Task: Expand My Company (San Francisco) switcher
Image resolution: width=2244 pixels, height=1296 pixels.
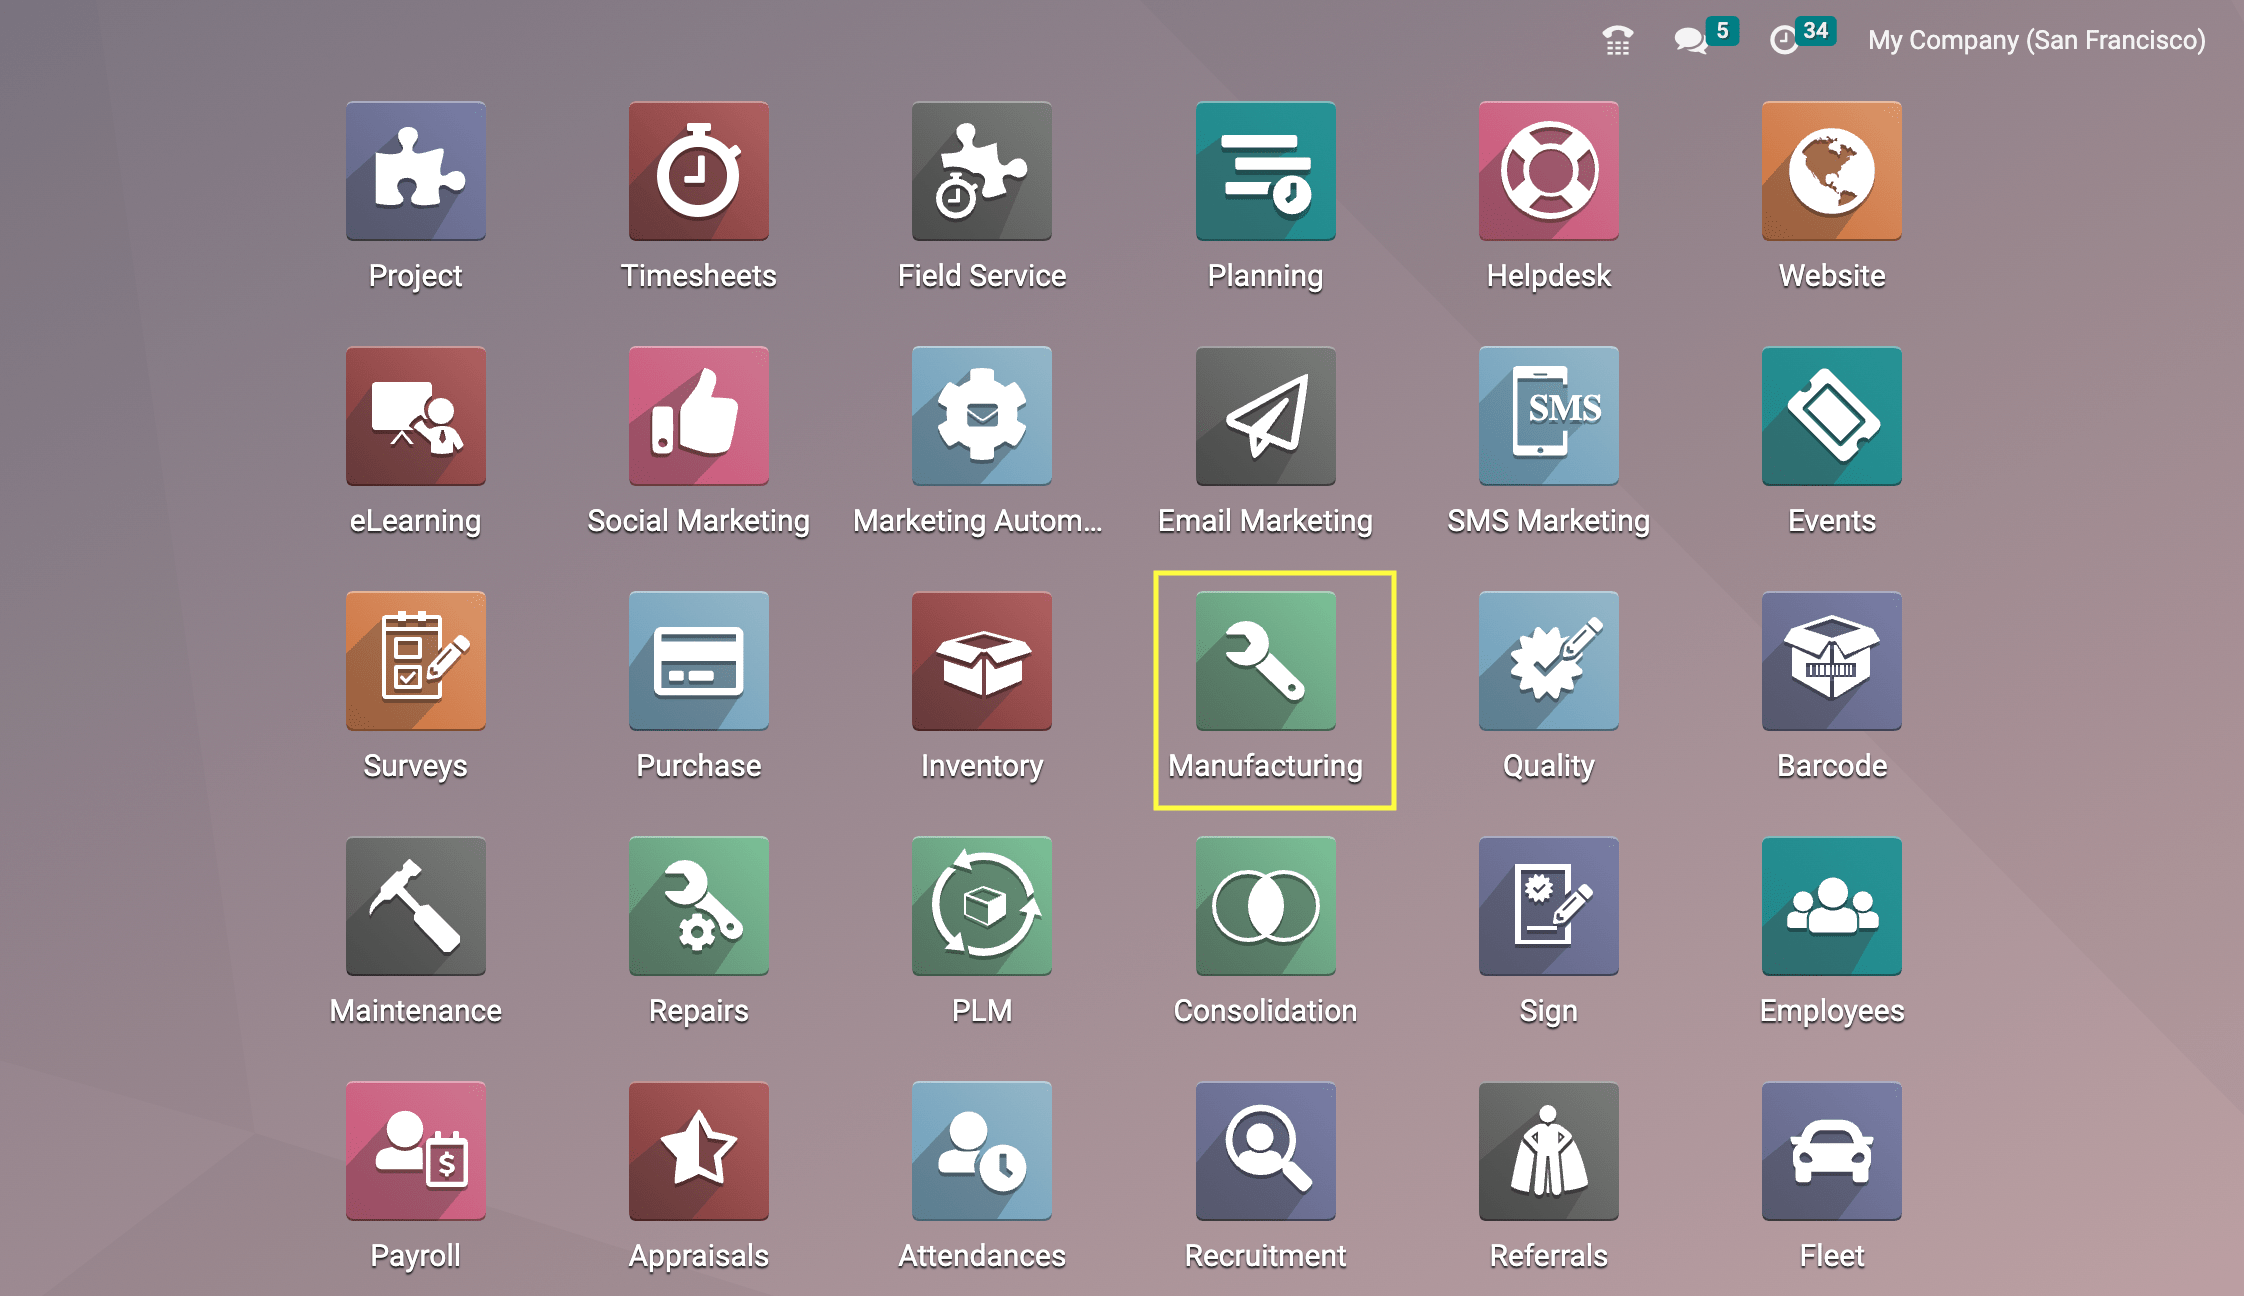Action: pyautogui.click(x=2036, y=40)
